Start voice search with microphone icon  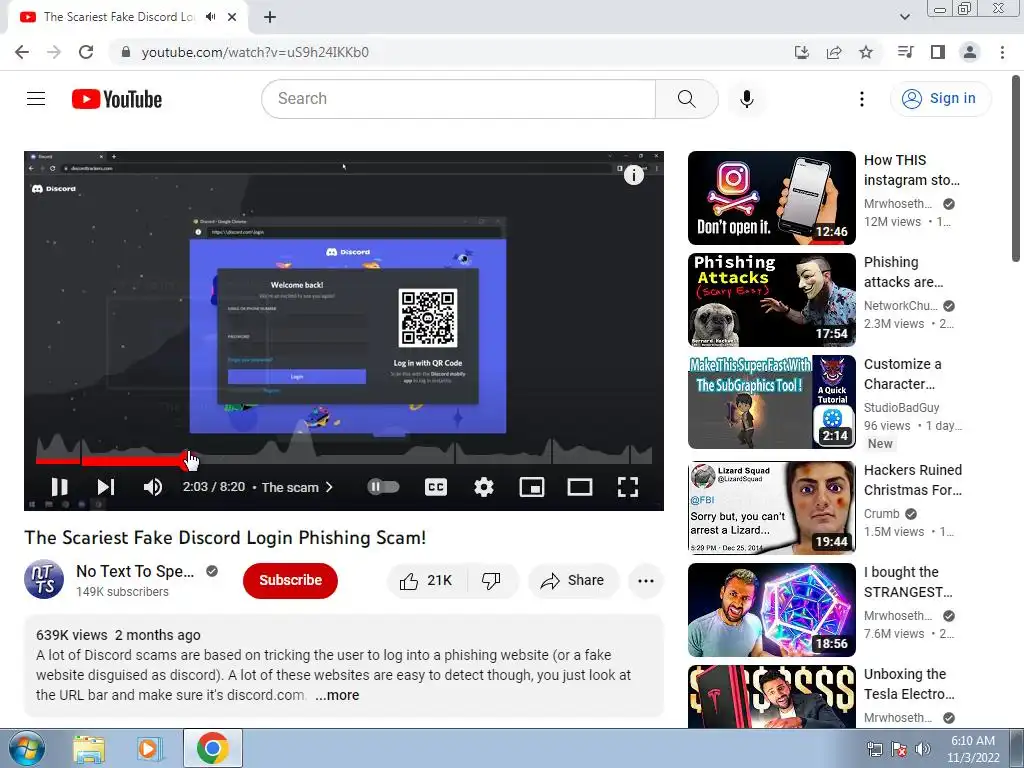click(x=746, y=99)
